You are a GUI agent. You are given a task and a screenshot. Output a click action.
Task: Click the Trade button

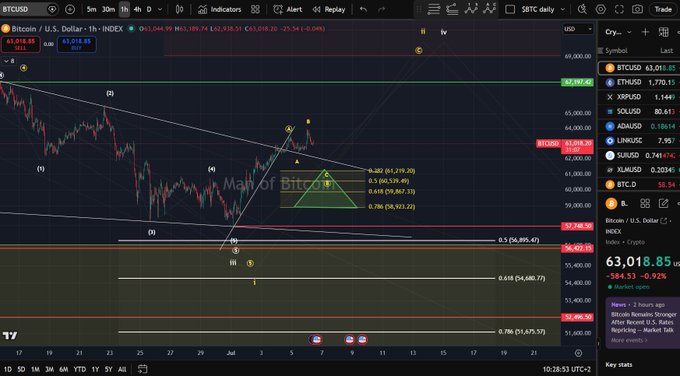663,9
